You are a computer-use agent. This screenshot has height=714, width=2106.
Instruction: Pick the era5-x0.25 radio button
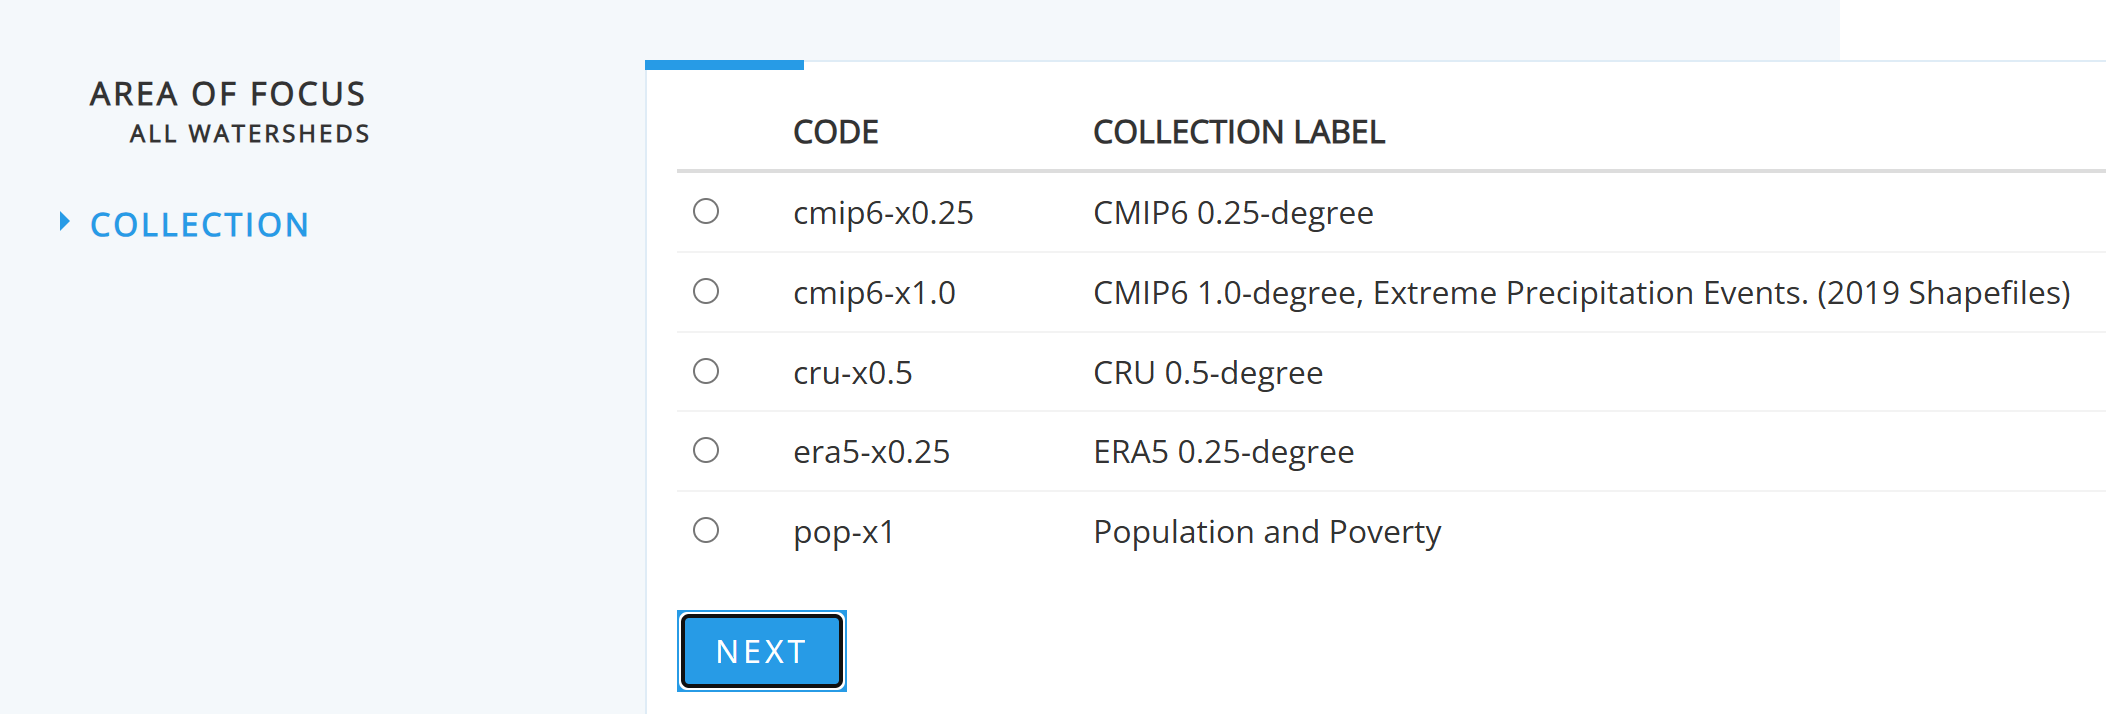pos(706,450)
